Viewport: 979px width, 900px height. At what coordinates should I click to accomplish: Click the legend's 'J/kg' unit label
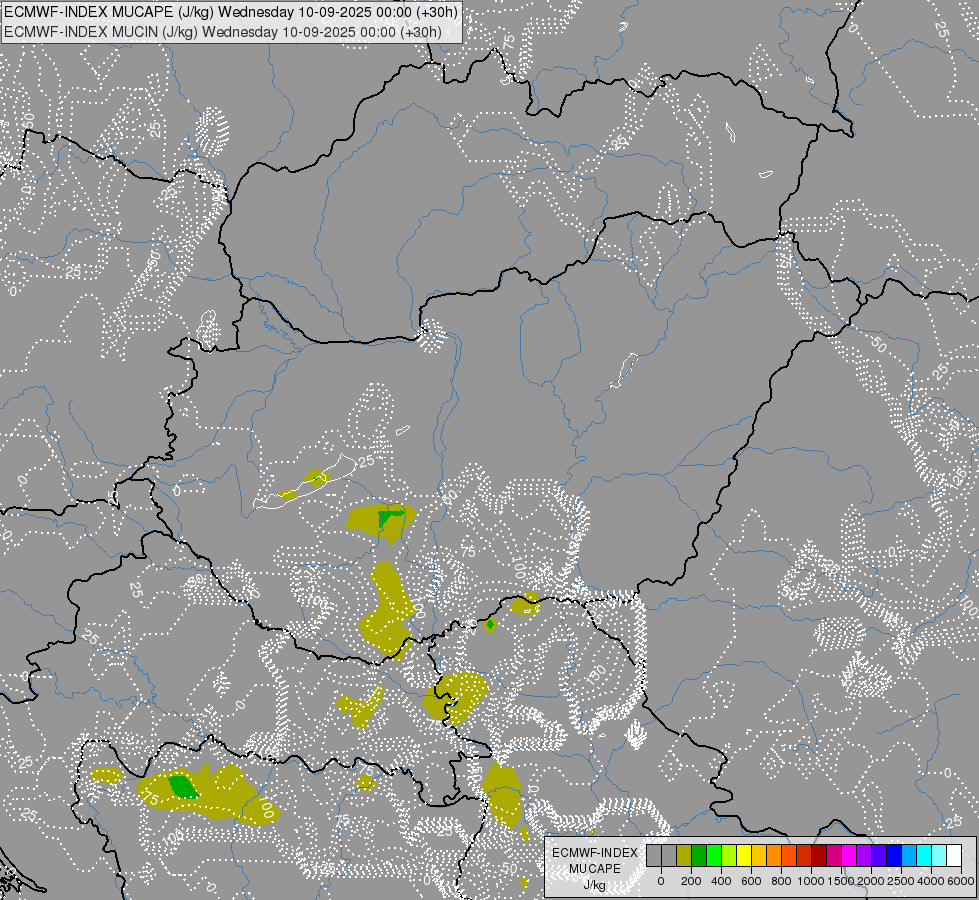(594, 886)
